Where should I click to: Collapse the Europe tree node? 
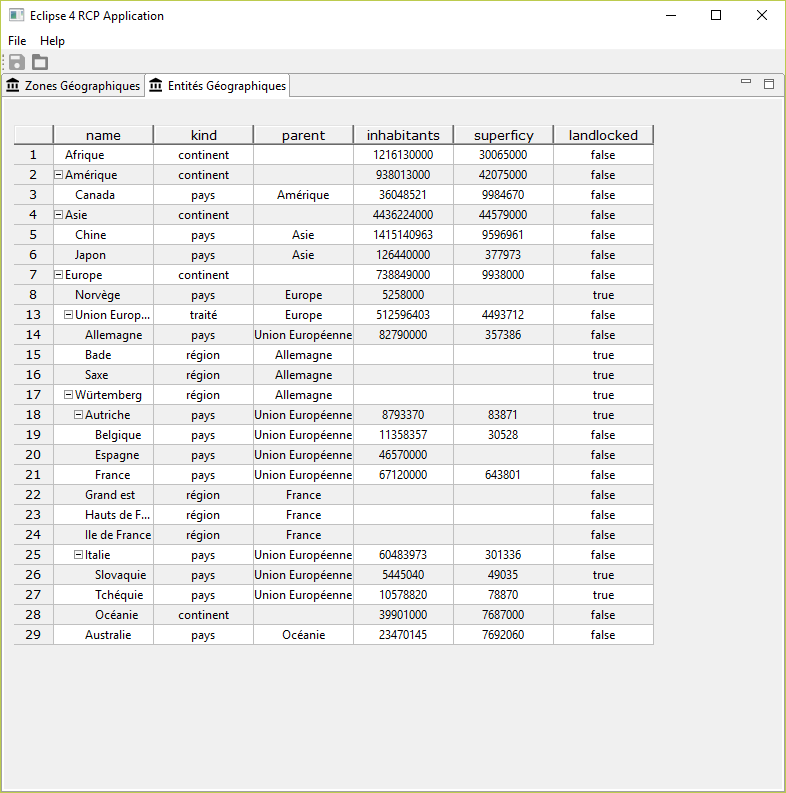pos(59,275)
